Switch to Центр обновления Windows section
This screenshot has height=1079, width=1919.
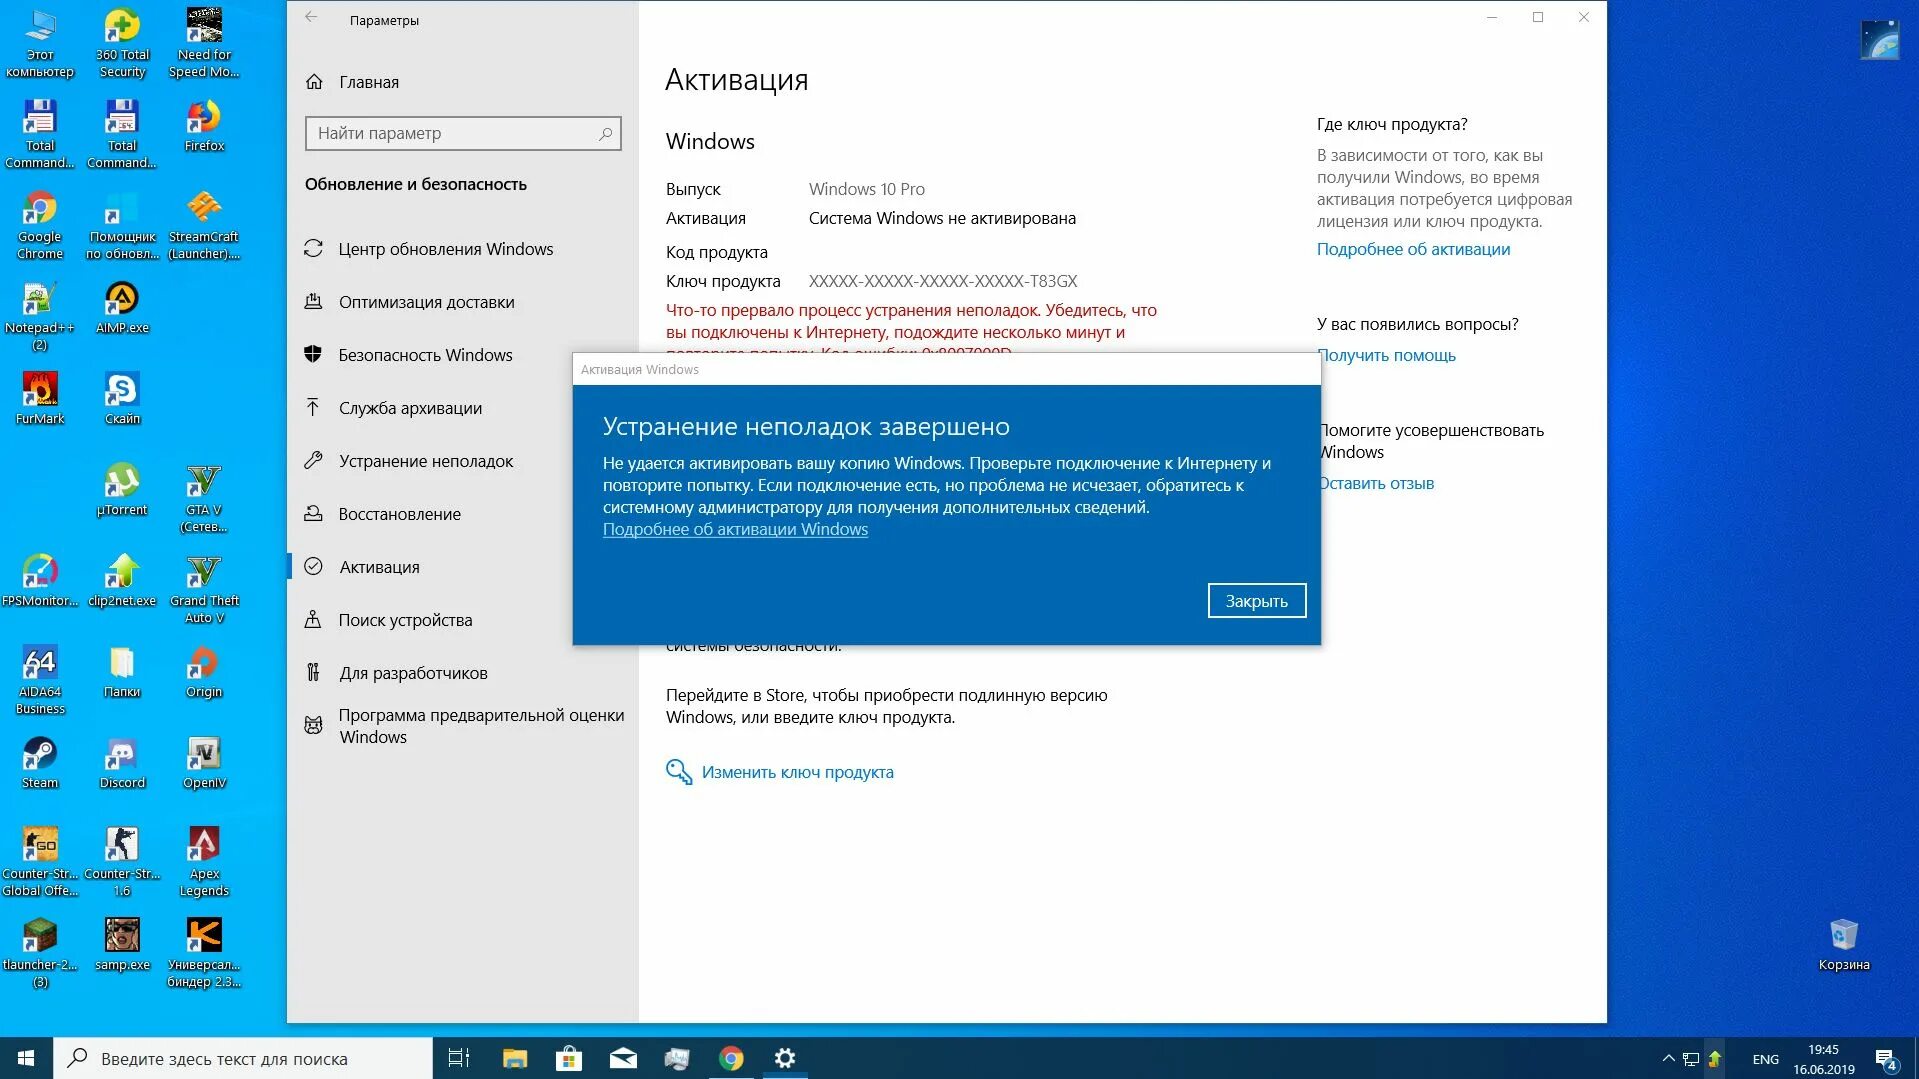444,248
